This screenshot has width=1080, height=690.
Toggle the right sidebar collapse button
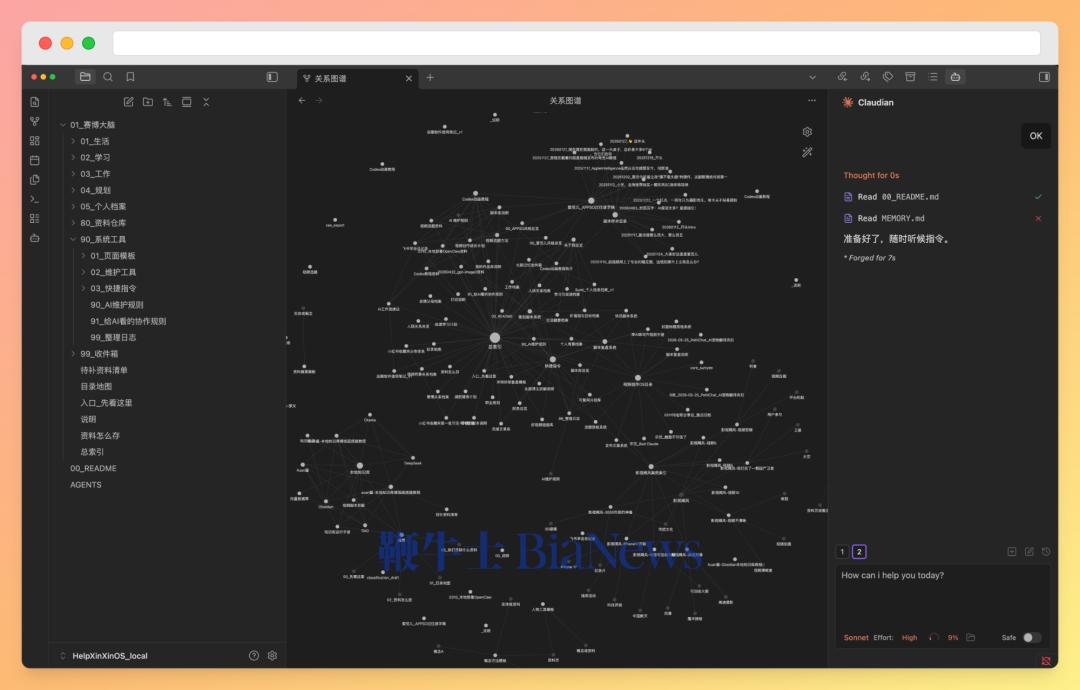[1044, 77]
